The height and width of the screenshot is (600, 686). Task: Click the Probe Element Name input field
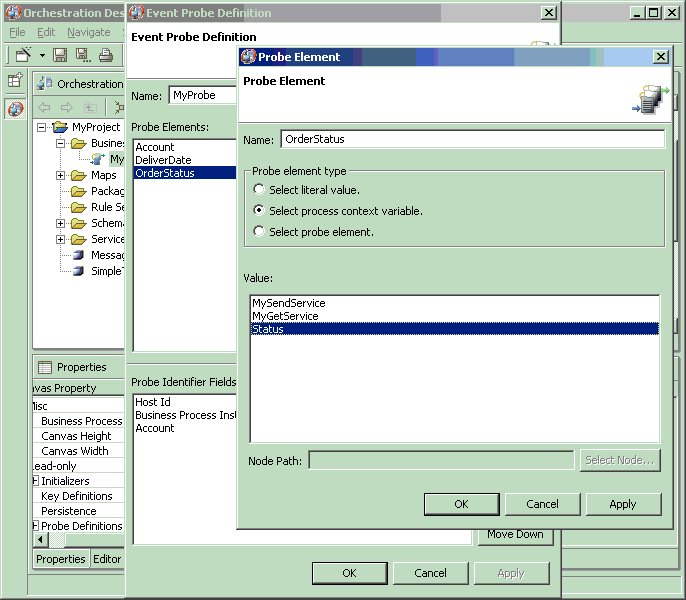coord(472,139)
